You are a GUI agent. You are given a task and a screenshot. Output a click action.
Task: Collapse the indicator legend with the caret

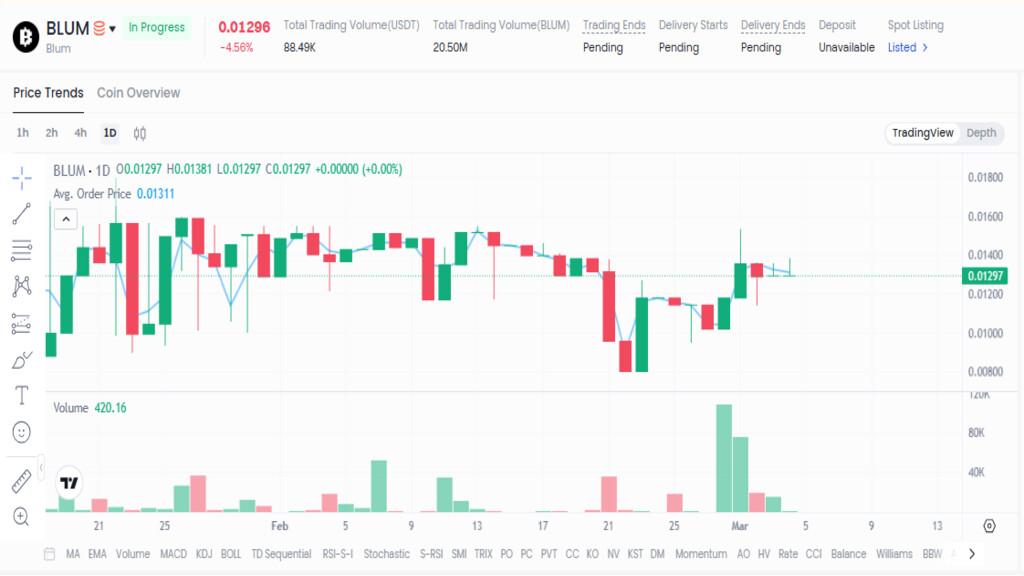click(x=66, y=219)
